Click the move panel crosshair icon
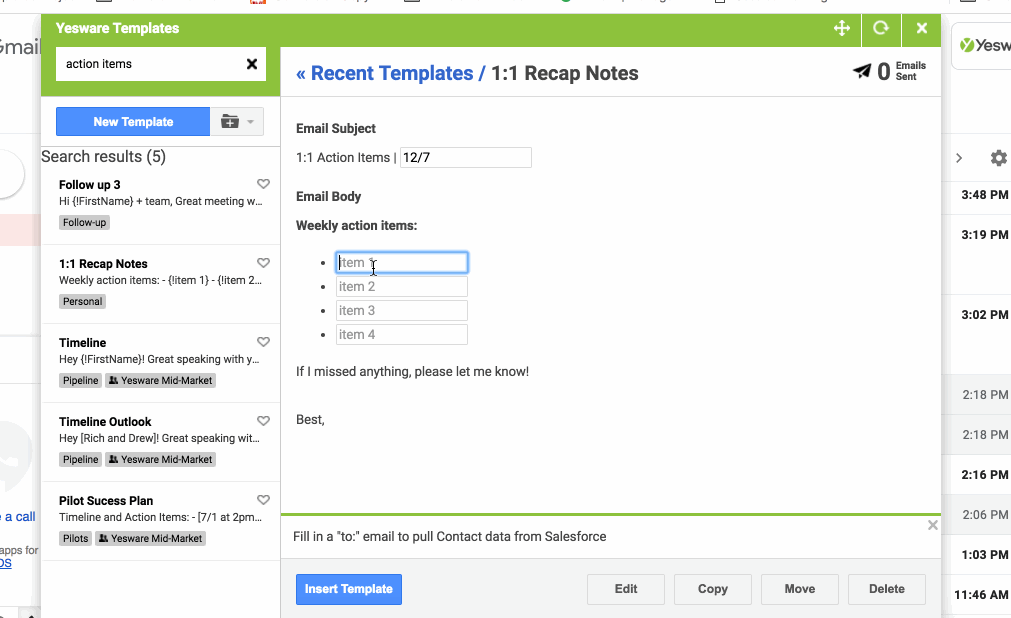The height and width of the screenshot is (618, 1011). [841, 29]
